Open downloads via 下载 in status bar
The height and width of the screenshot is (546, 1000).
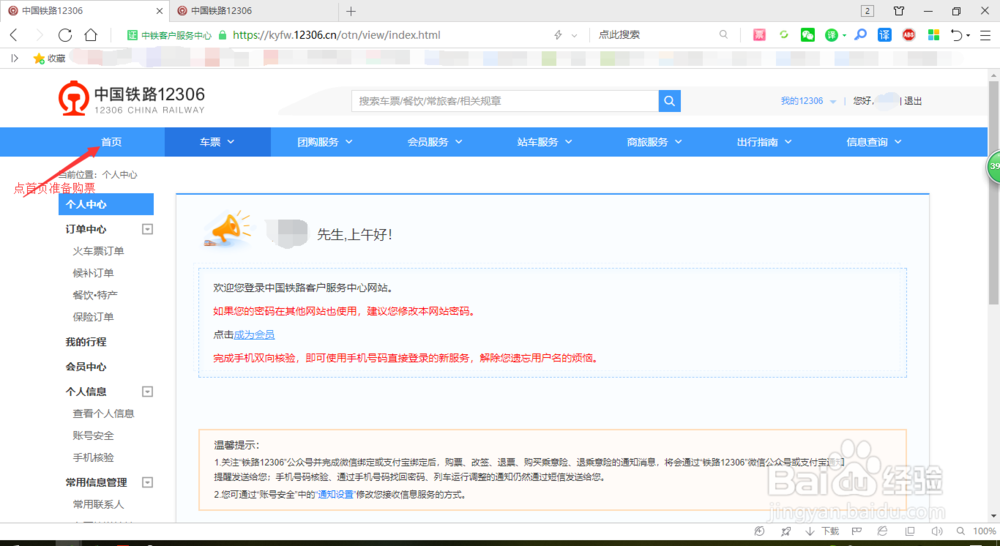822,531
